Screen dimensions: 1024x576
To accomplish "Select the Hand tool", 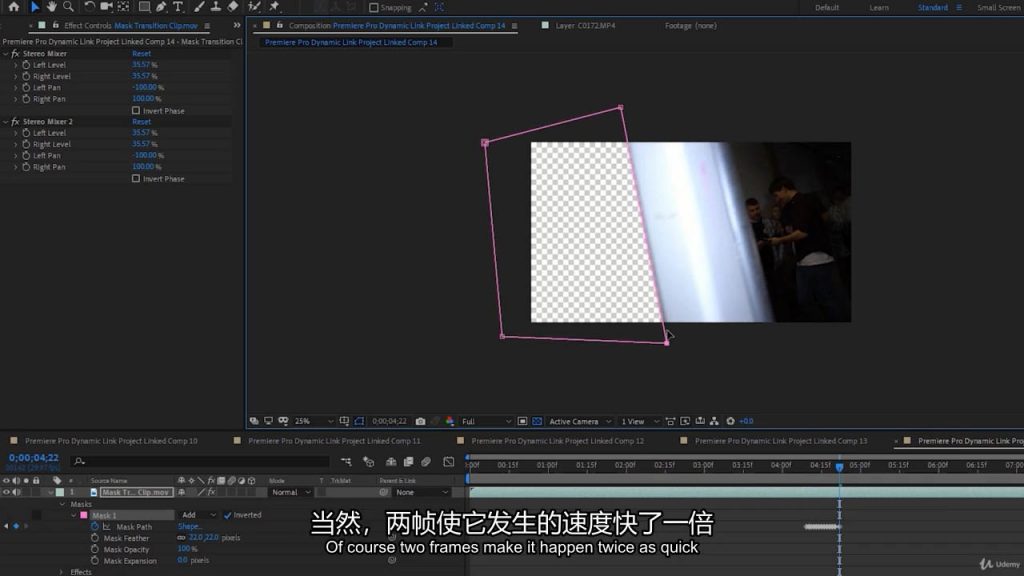I will pyautogui.click(x=52, y=7).
